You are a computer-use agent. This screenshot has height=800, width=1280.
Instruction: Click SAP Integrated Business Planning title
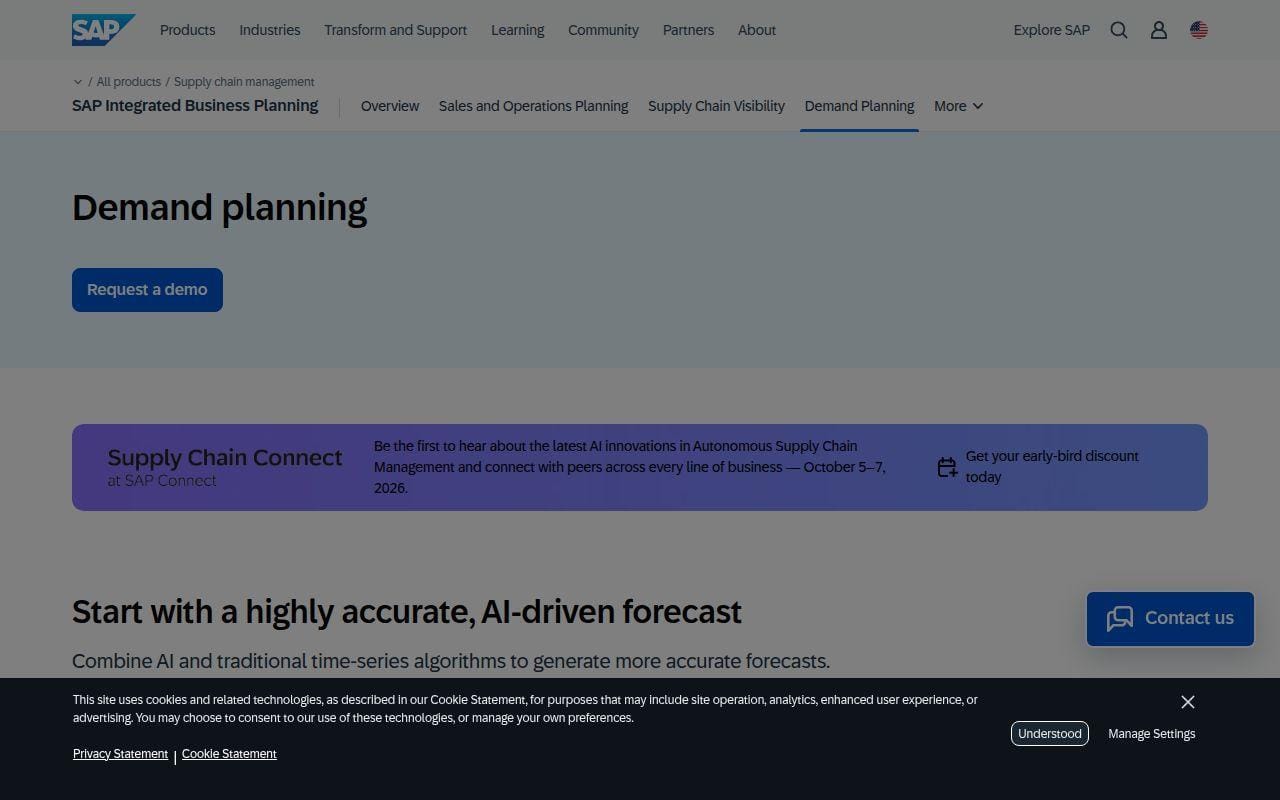[195, 105]
